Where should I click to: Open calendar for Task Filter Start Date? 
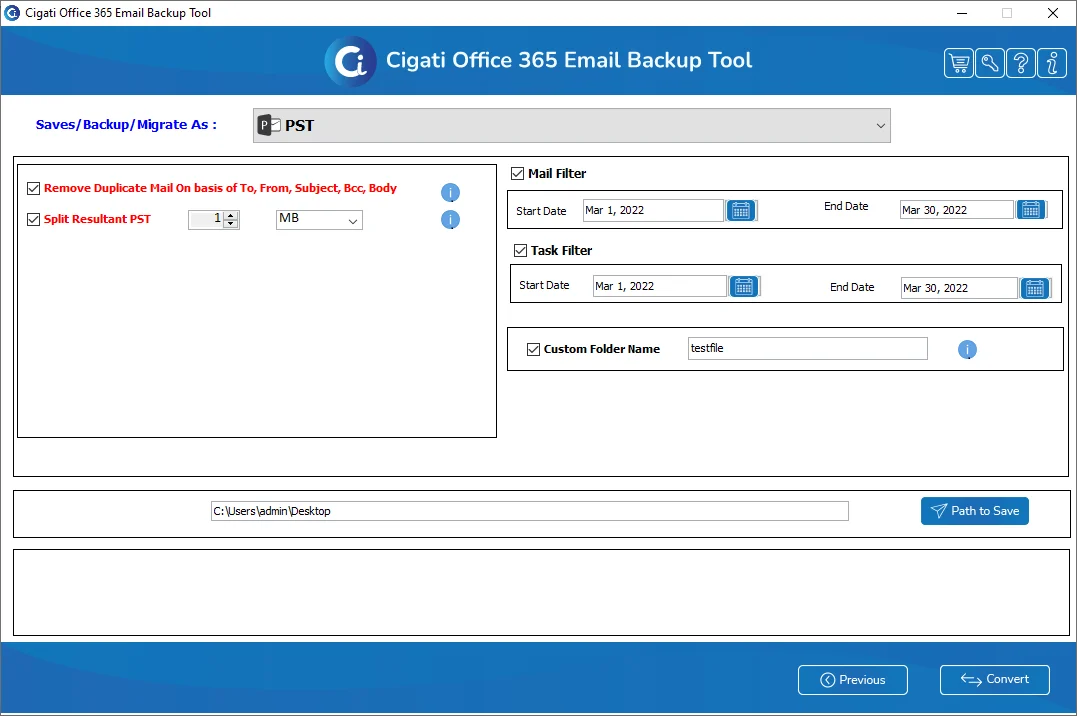(744, 287)
